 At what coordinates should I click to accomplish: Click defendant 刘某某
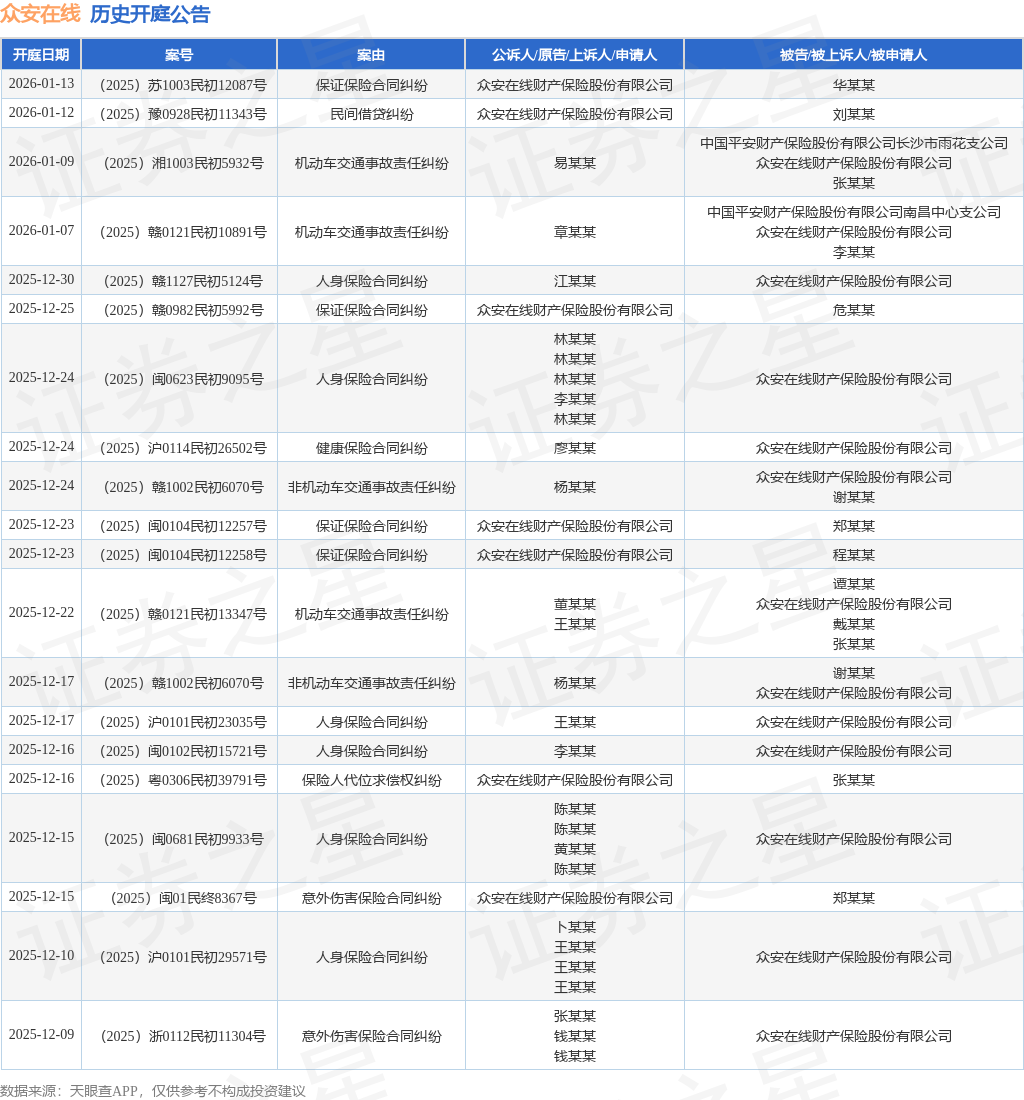click(854, 114)
